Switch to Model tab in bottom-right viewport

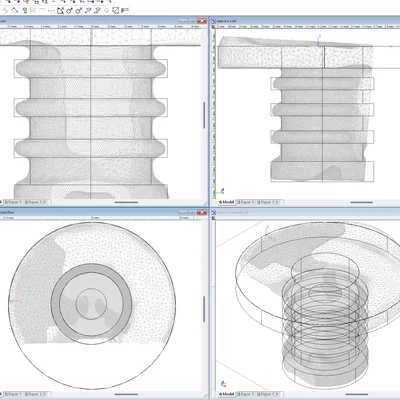pyautogui.click(x=226, y=394)
